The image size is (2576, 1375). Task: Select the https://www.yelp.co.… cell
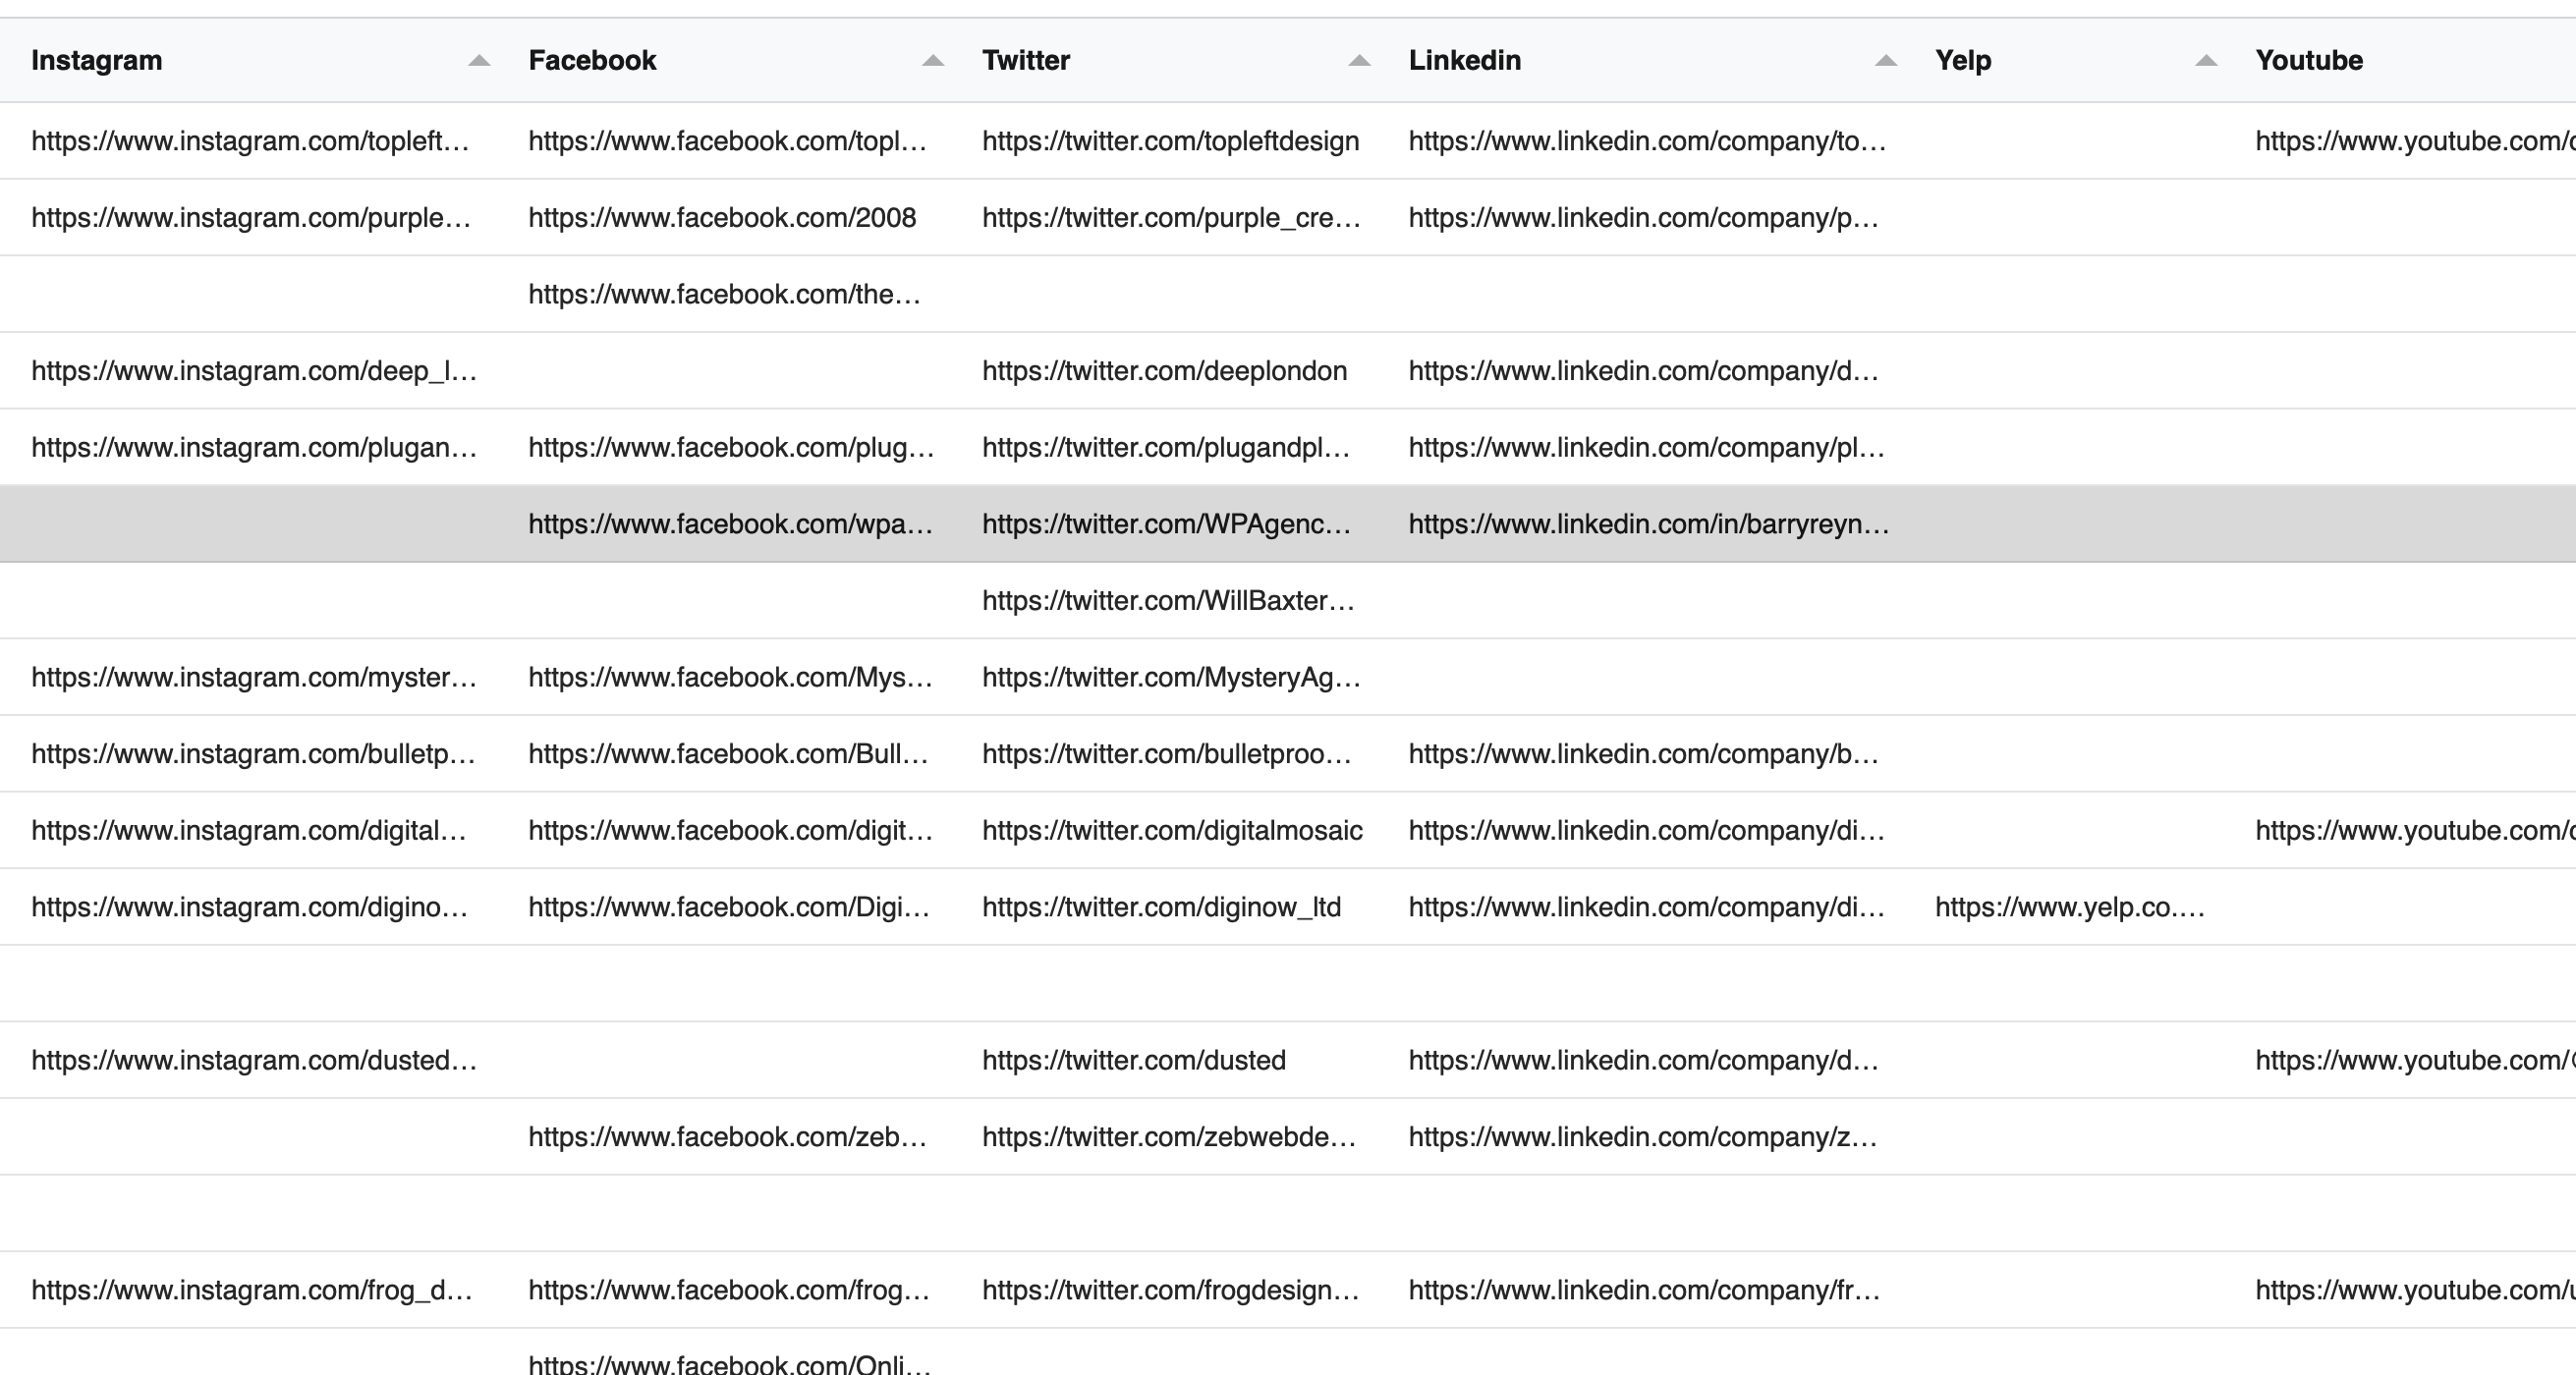2070,907
